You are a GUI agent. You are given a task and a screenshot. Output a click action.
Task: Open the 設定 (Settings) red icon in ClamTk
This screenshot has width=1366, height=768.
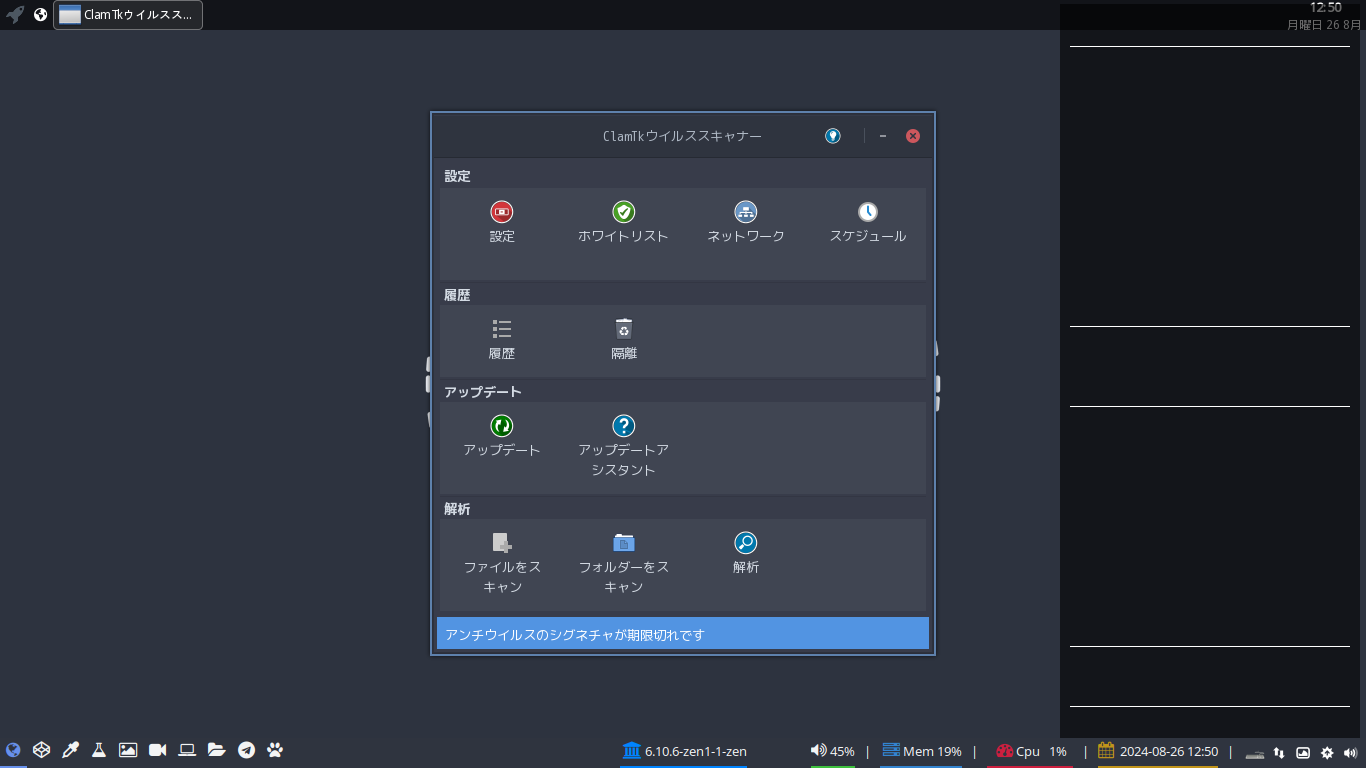point(502,212)
